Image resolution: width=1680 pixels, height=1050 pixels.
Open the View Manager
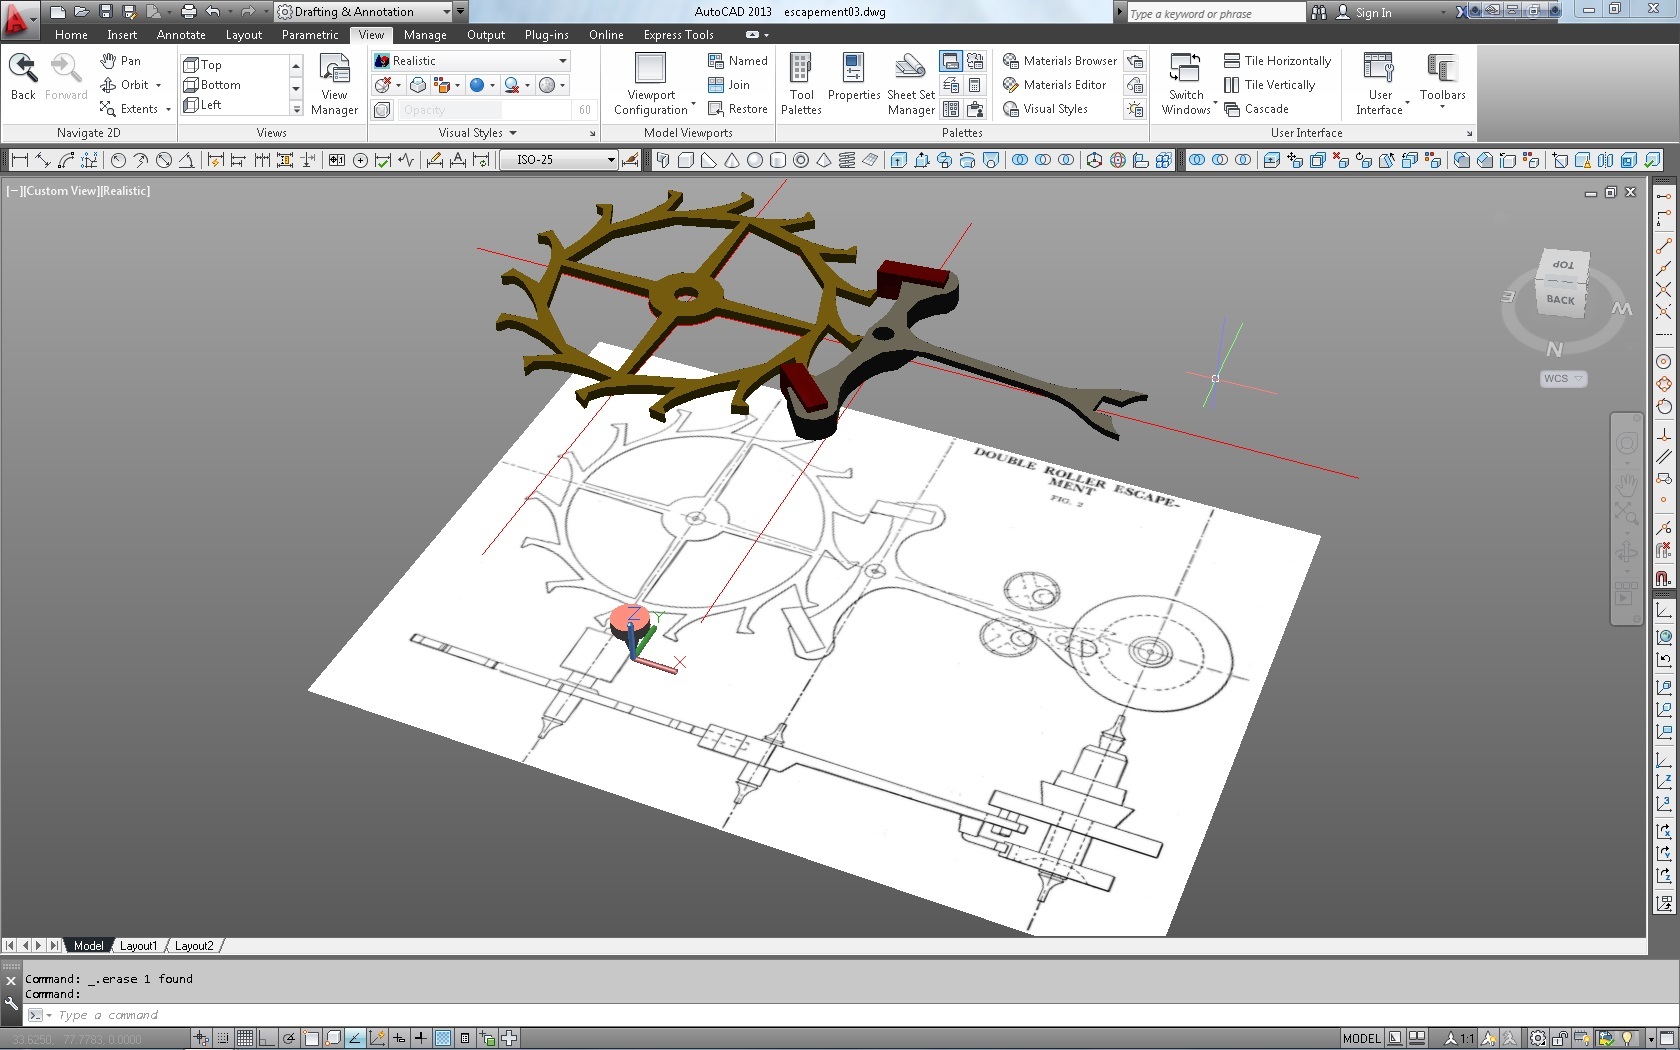334,85
